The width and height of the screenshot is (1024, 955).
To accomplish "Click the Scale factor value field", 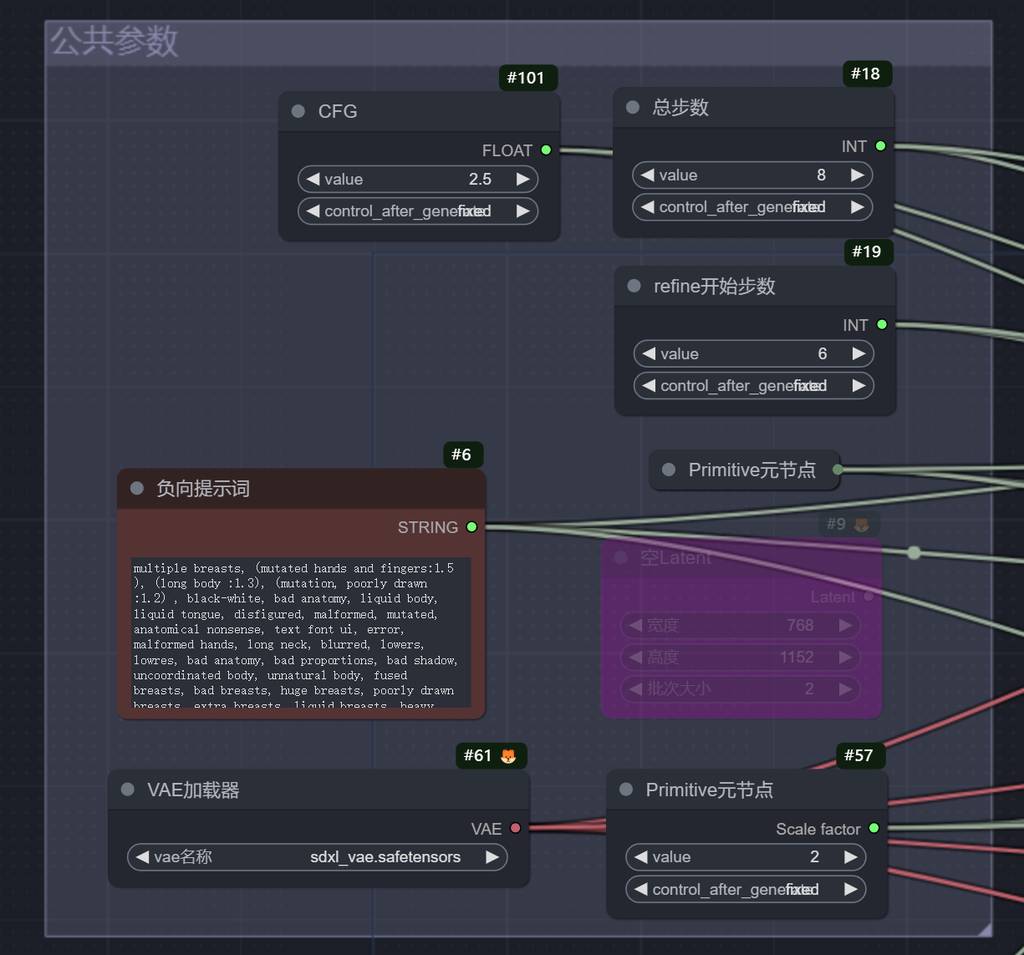I will [x=746, y=857].
